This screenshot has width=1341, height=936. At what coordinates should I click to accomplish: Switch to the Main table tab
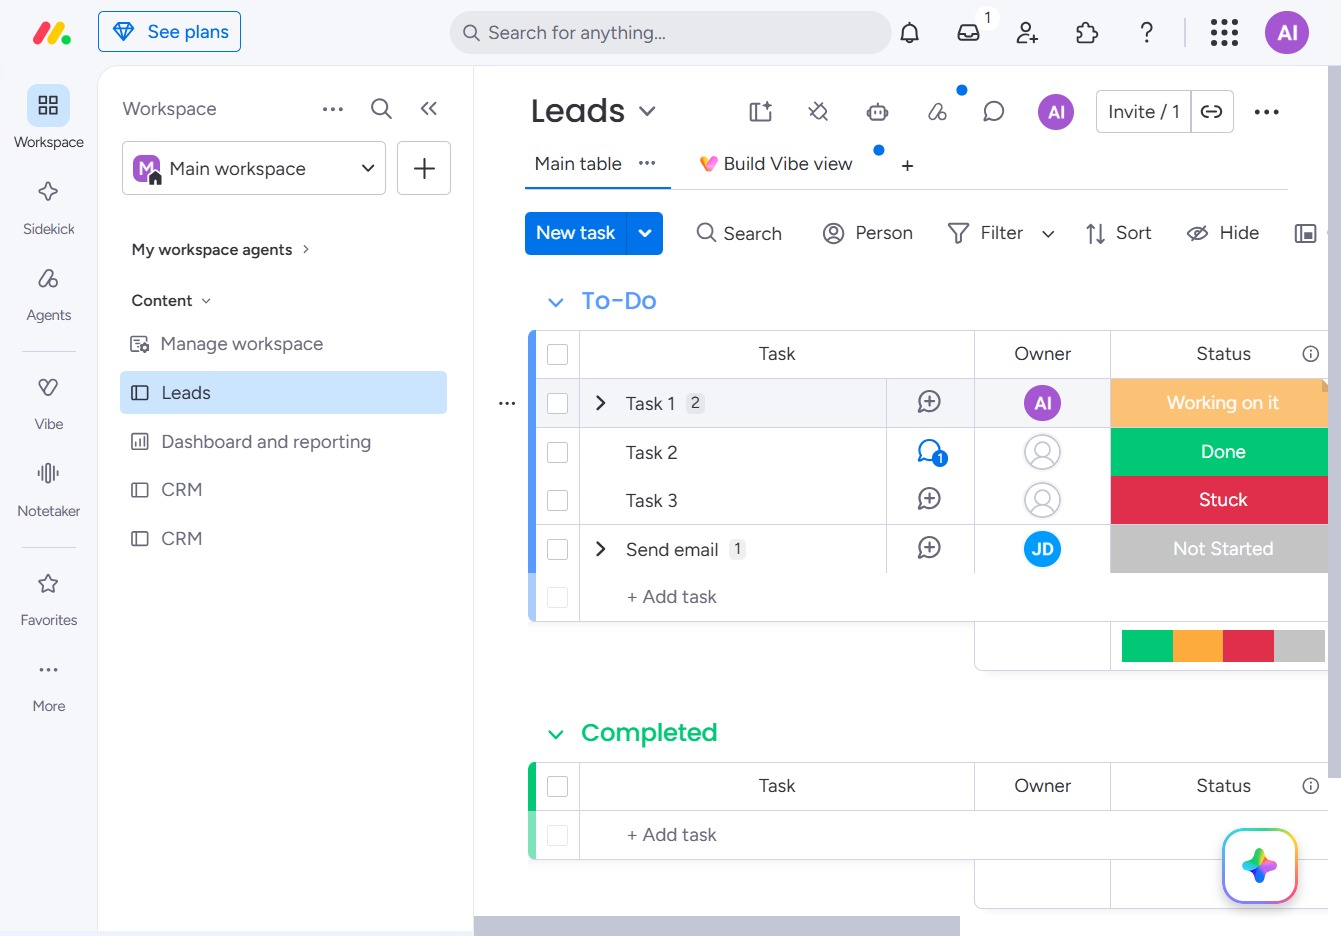point(578,163)
